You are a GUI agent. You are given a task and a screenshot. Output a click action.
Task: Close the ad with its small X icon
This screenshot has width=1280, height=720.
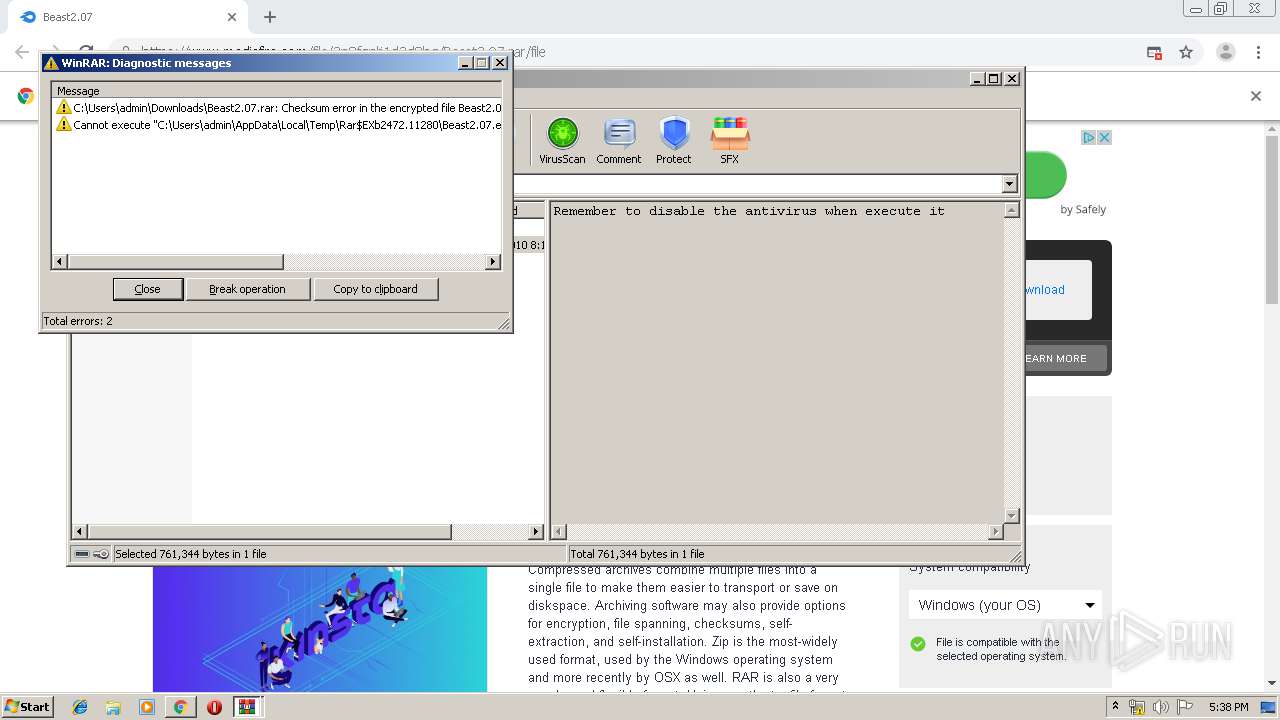(x=1104, y=137)
